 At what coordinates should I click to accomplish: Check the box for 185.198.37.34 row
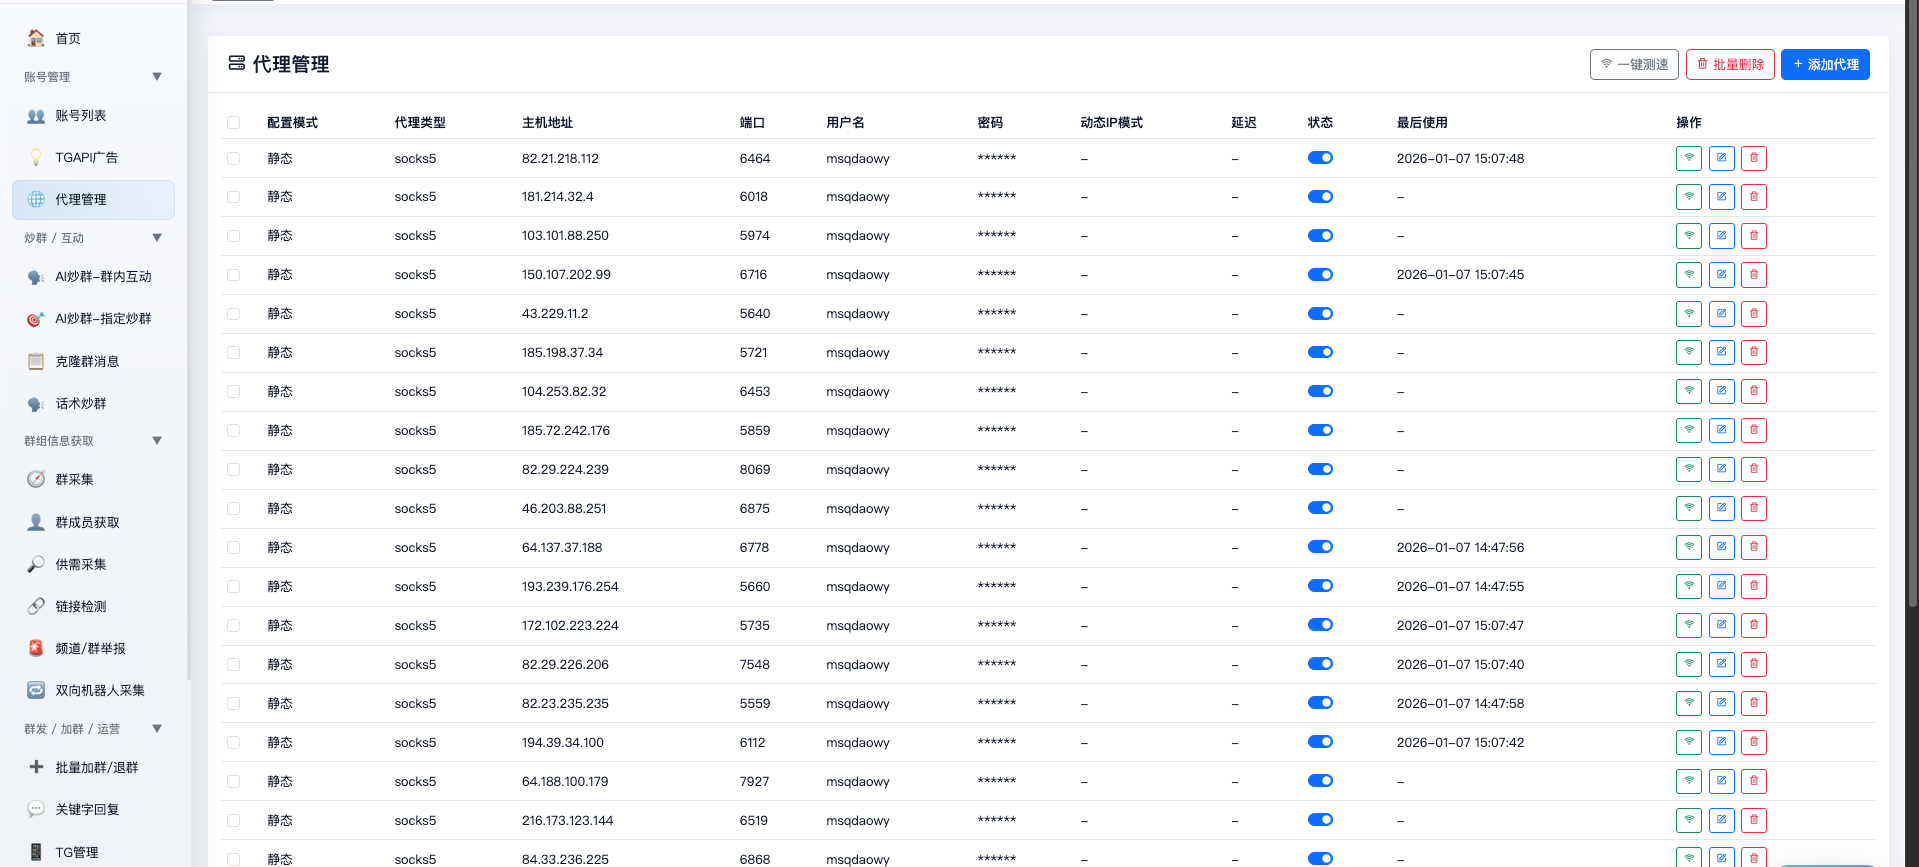(x=234, y=353)
